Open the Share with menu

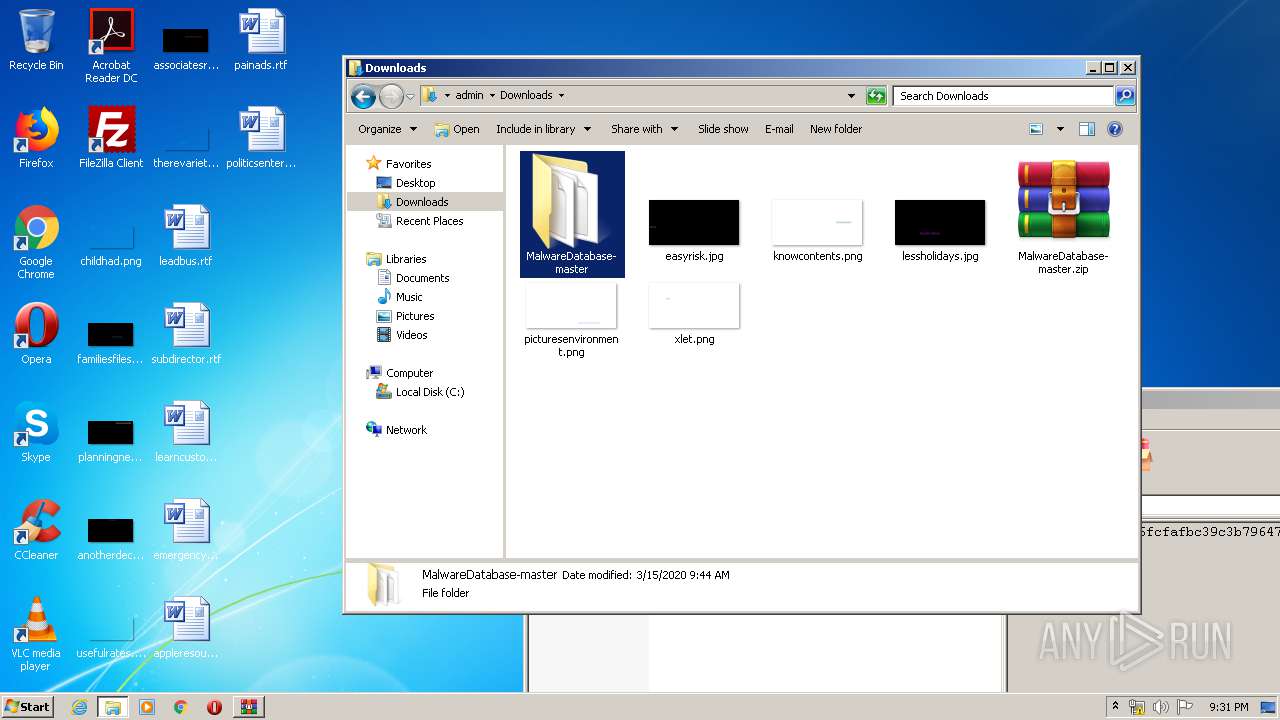pos(644,129)
